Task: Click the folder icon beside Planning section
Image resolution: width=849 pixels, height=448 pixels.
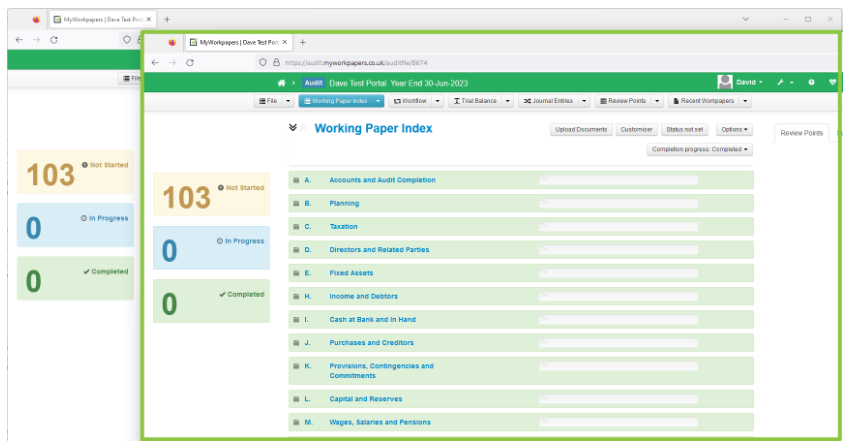Action: pyautogui.click(x=296, y=204)
